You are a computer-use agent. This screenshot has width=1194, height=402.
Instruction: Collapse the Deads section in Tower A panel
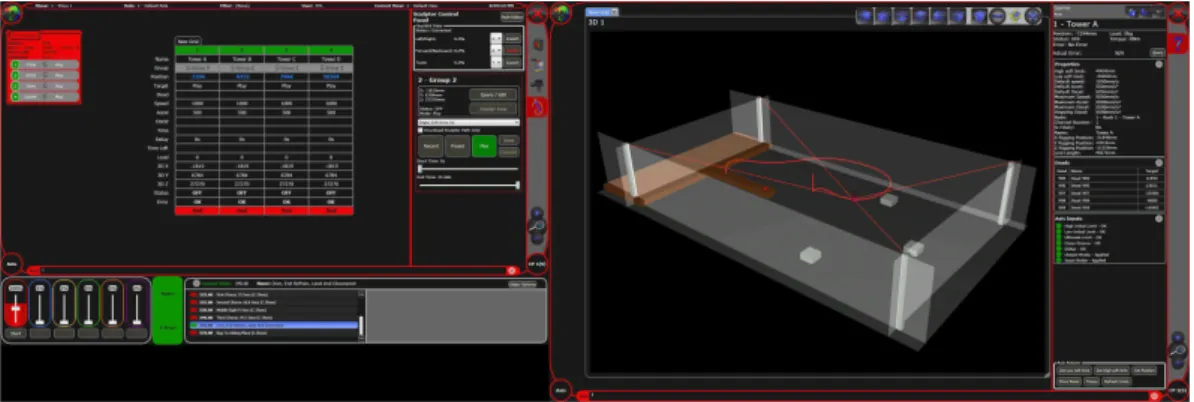(x=1159, y=162)
